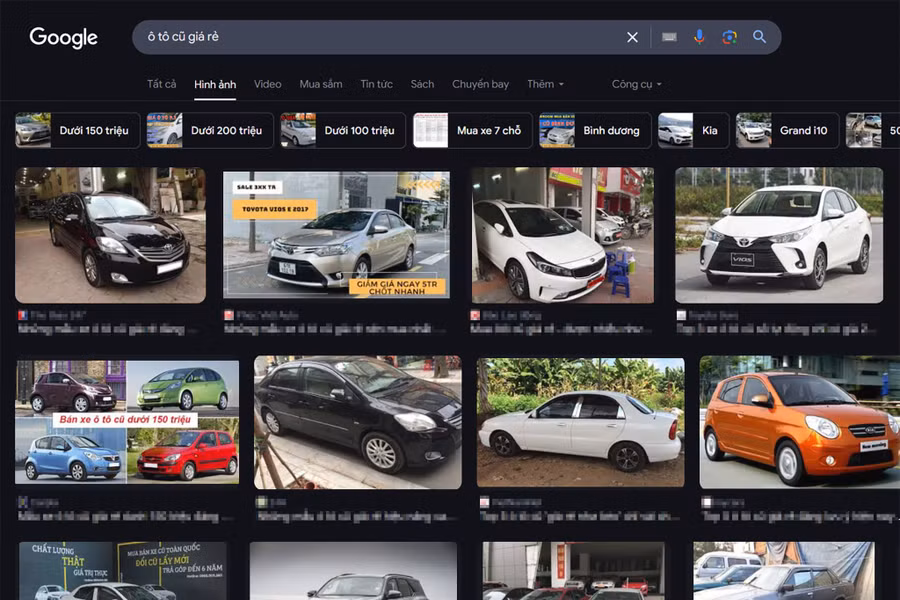Open the on-screen keyboard icon
900x600 pixels.
point(669,37)
